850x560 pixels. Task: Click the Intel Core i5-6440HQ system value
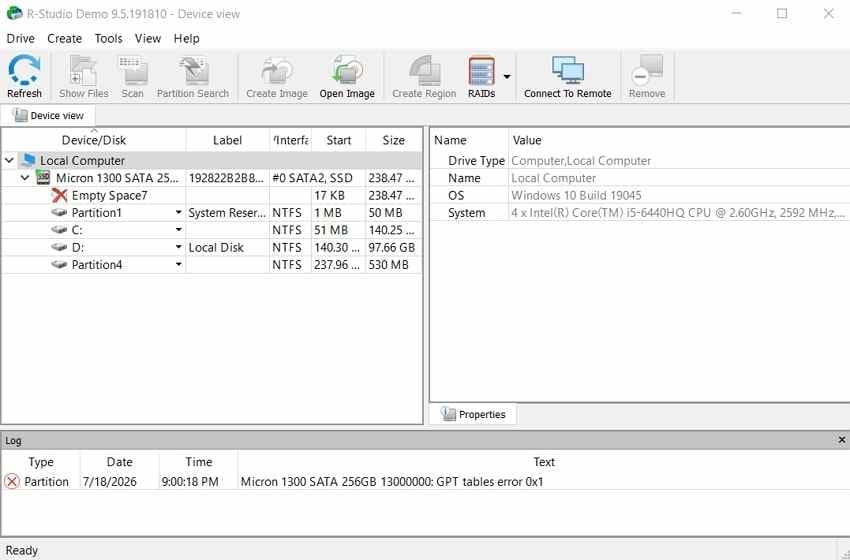(x=678, y=213)
